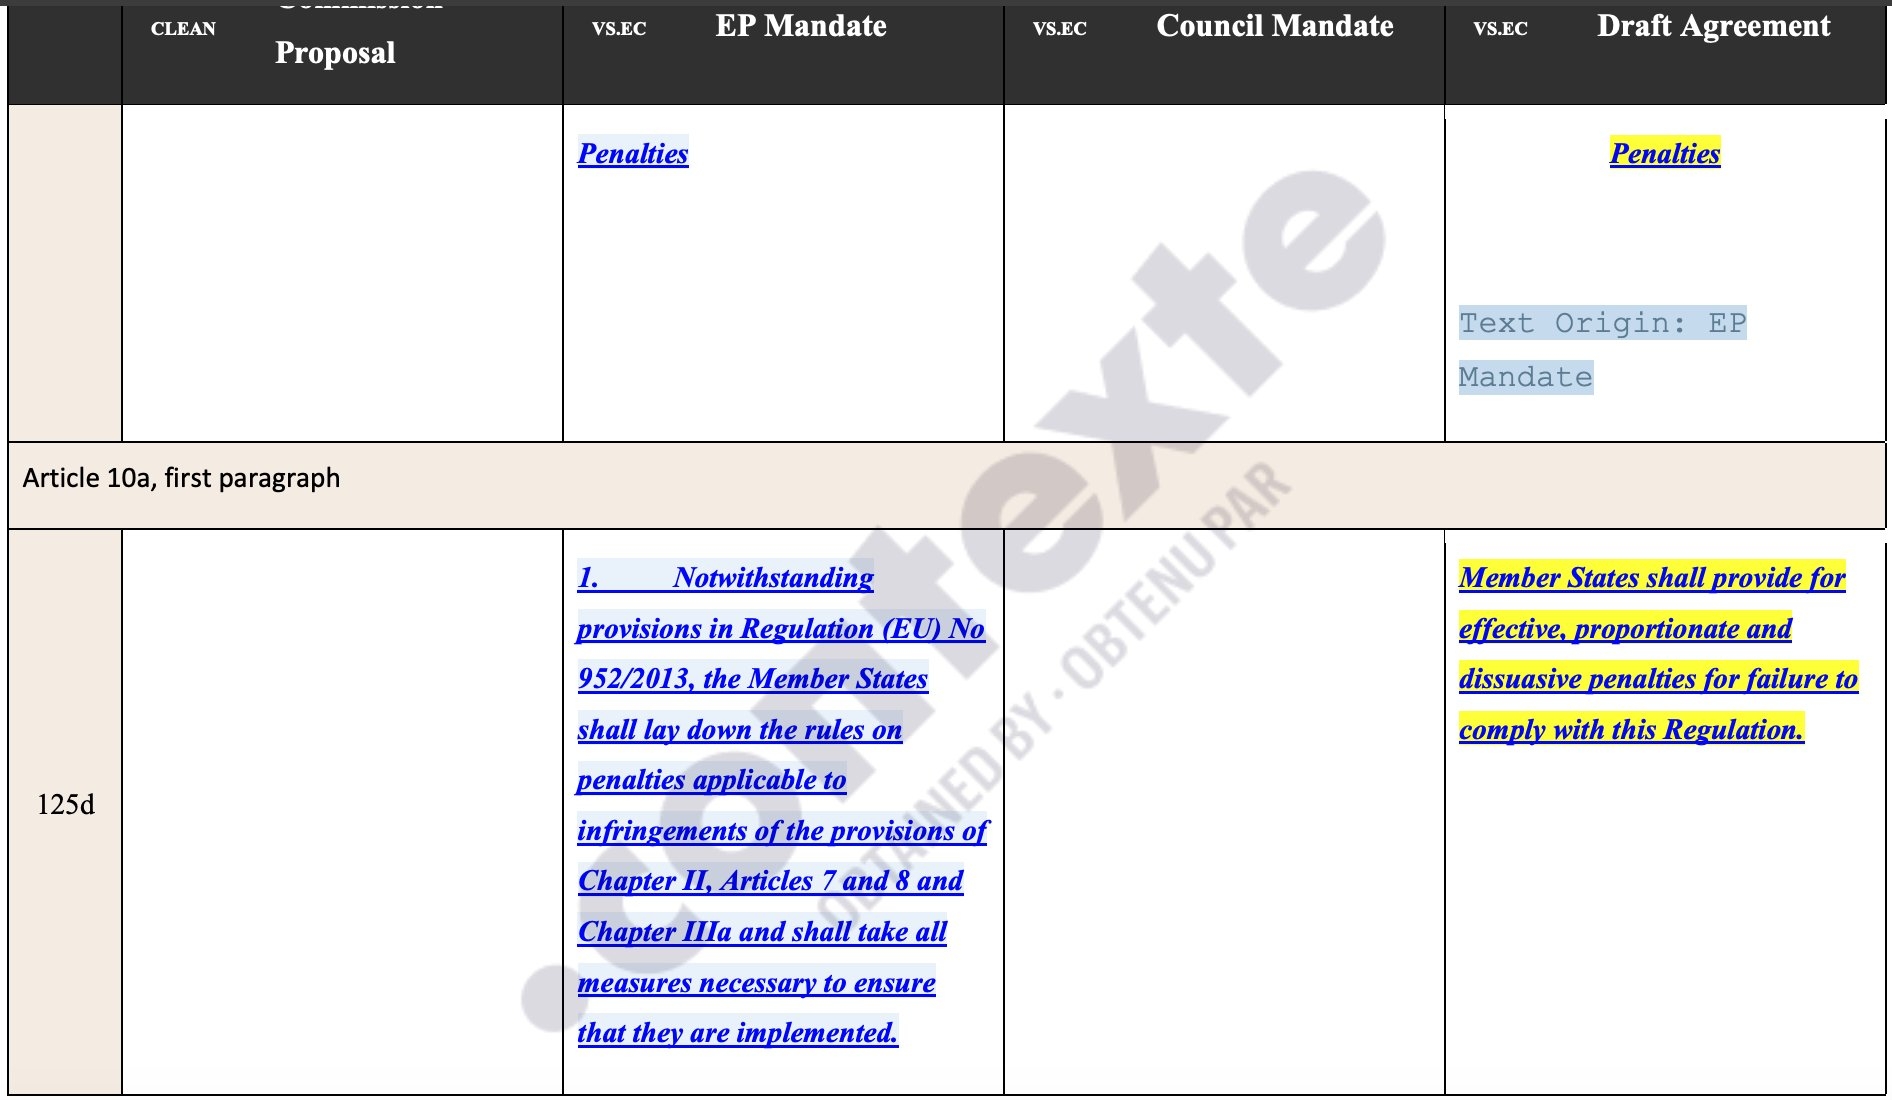1892x1100 pixels.
Task: Open the yellow-highlighted Penalties link
Action: [x=1664, y=153]
